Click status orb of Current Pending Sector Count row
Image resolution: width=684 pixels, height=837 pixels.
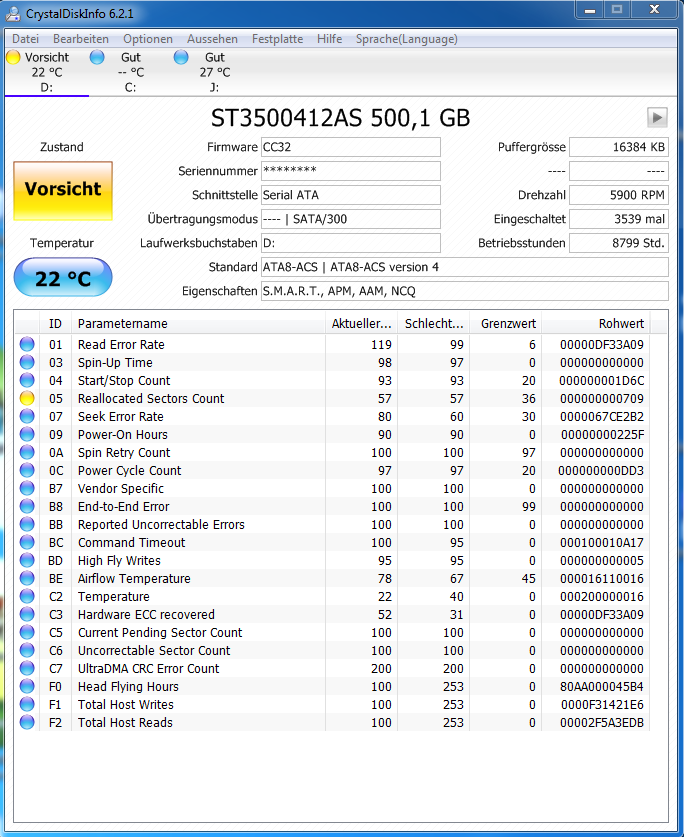coord(27,632)
